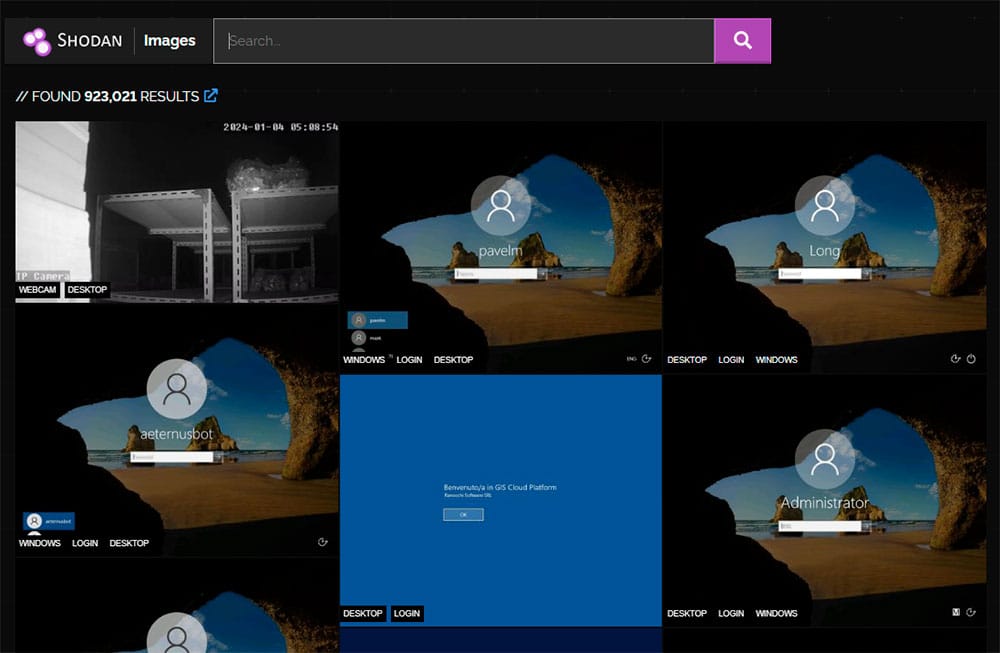Open the GIS Cloud Platform blue thumbnail
This screenshot has width=1000, height=653.
[x=501, y=501]
